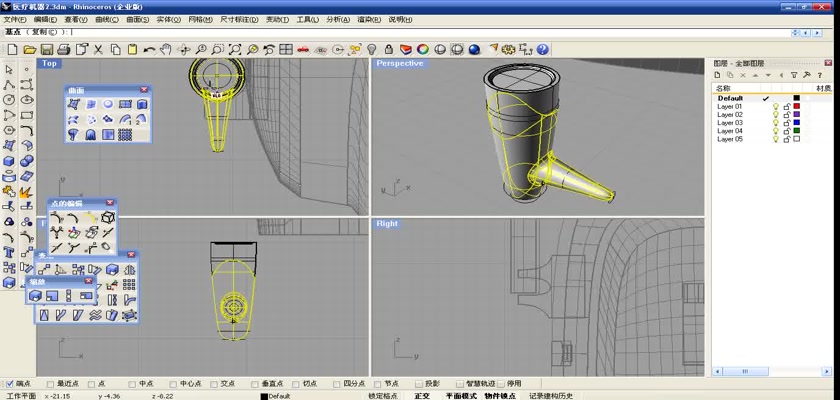Toggle 记录建构历史 in status bar
840x400 pixels.
tap(551, 396)
